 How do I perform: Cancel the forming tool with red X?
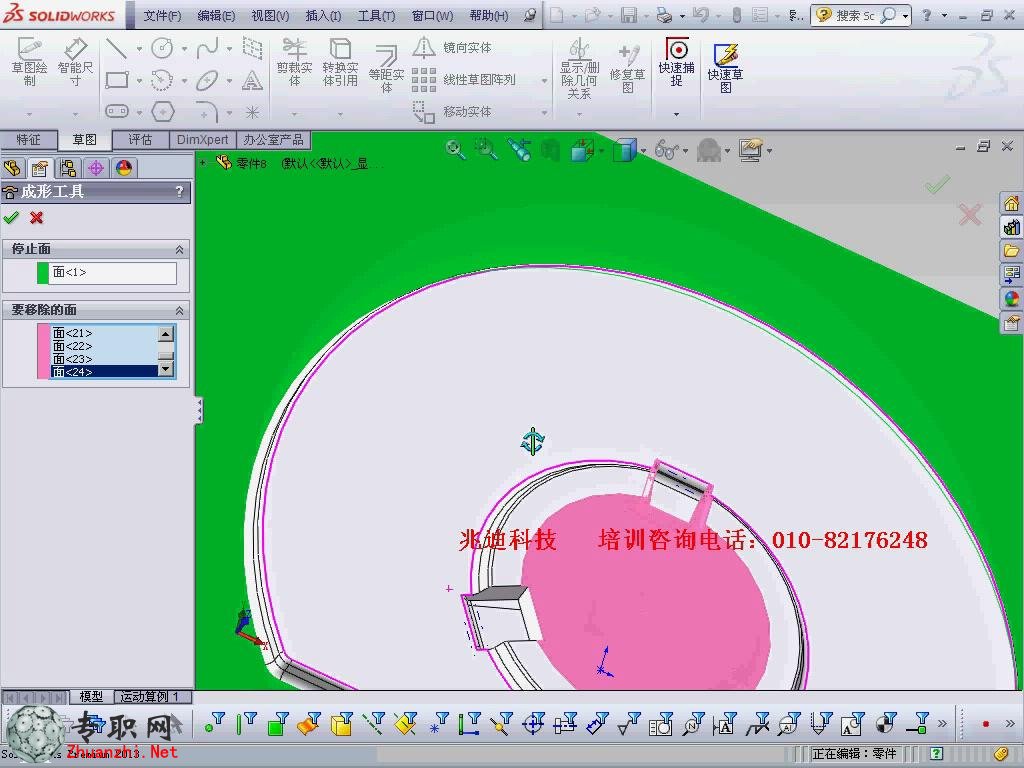tap(37, 217)
